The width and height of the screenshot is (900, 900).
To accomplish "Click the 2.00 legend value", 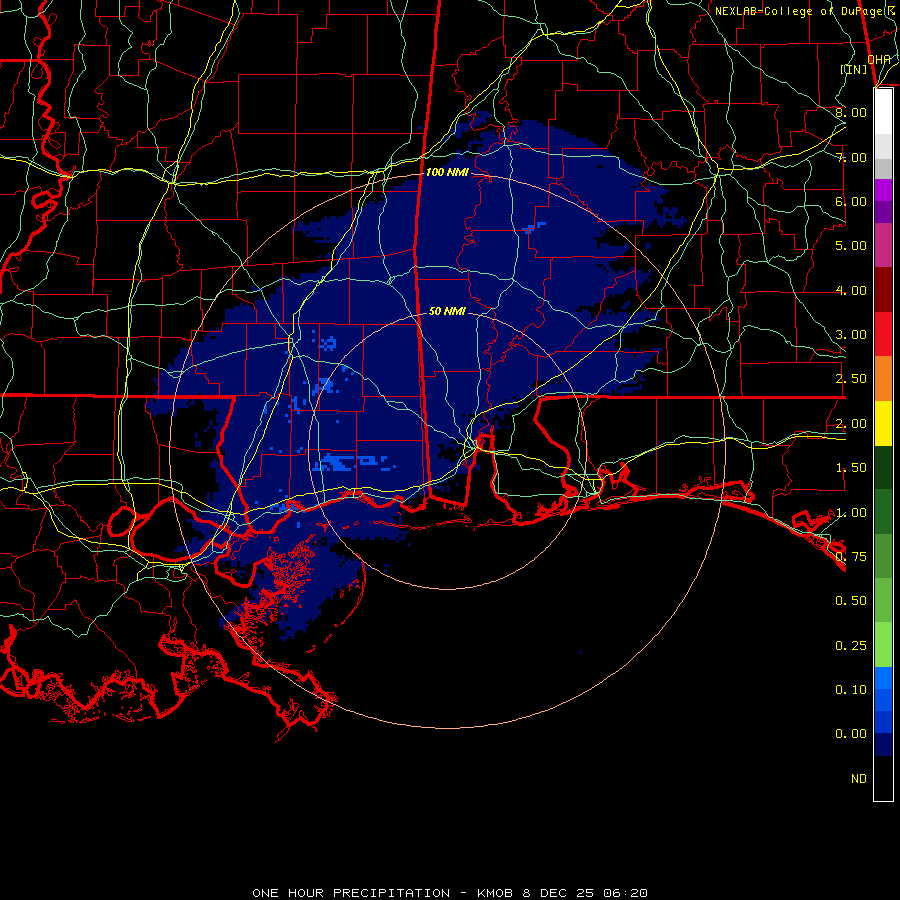I will click(851, 424).
